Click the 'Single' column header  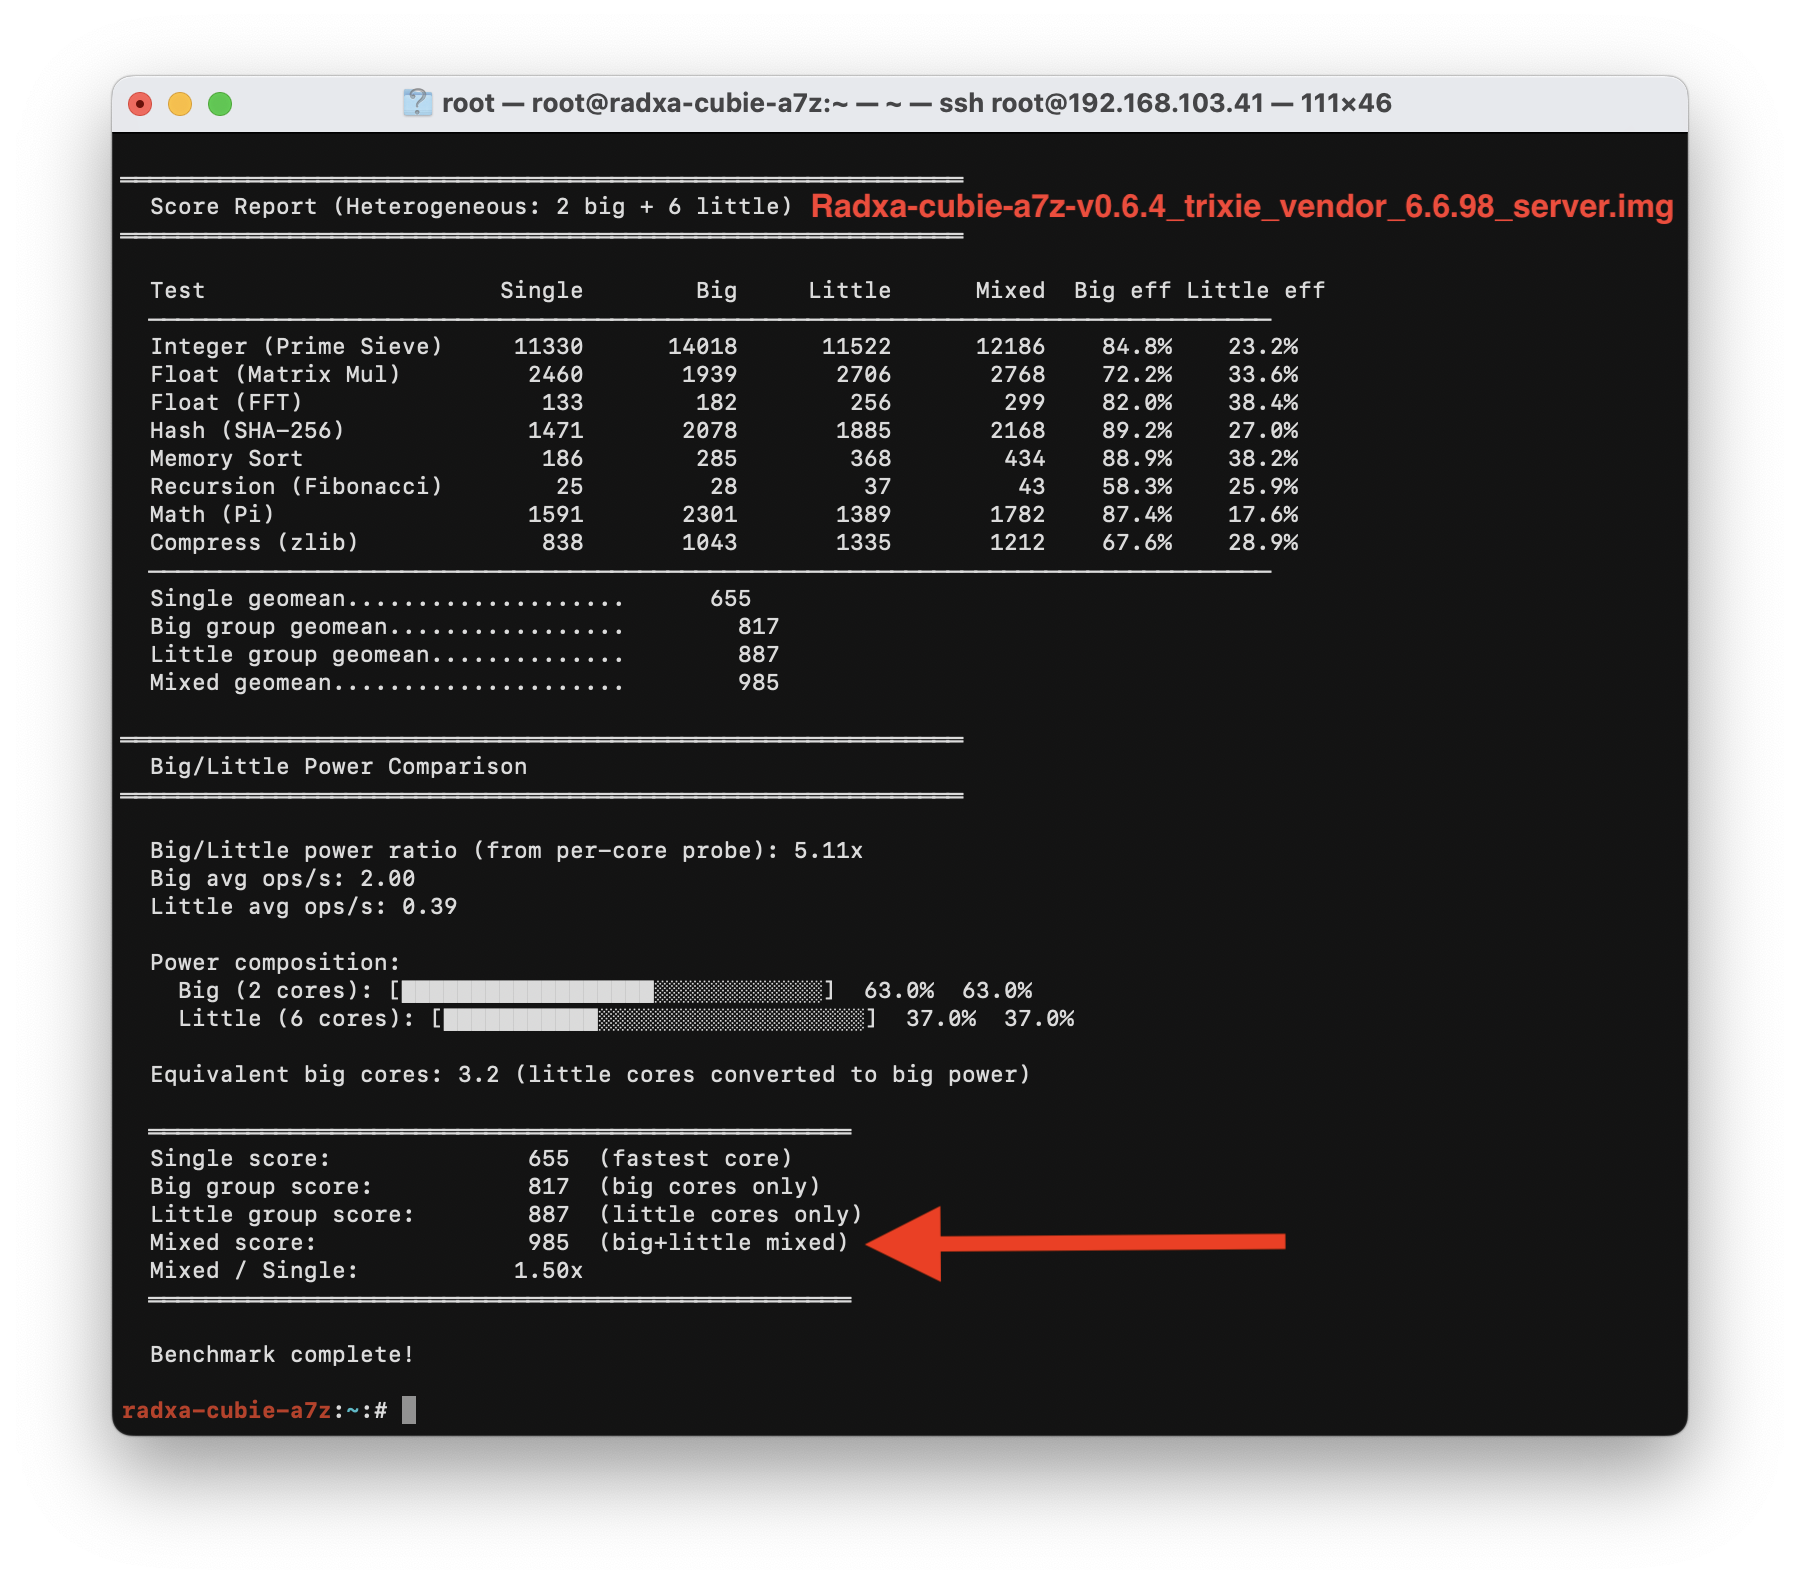[x=541, y=291]
